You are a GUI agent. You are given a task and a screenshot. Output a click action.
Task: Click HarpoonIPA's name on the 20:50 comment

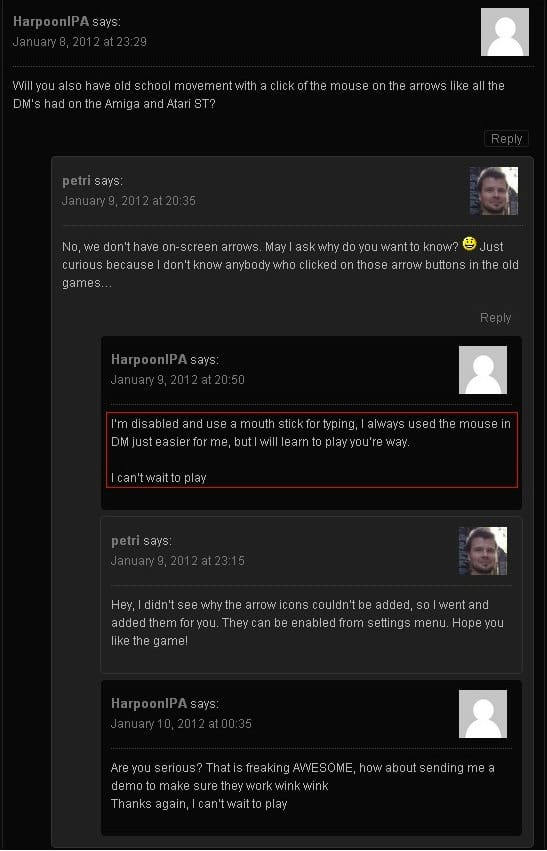(149, 359)
